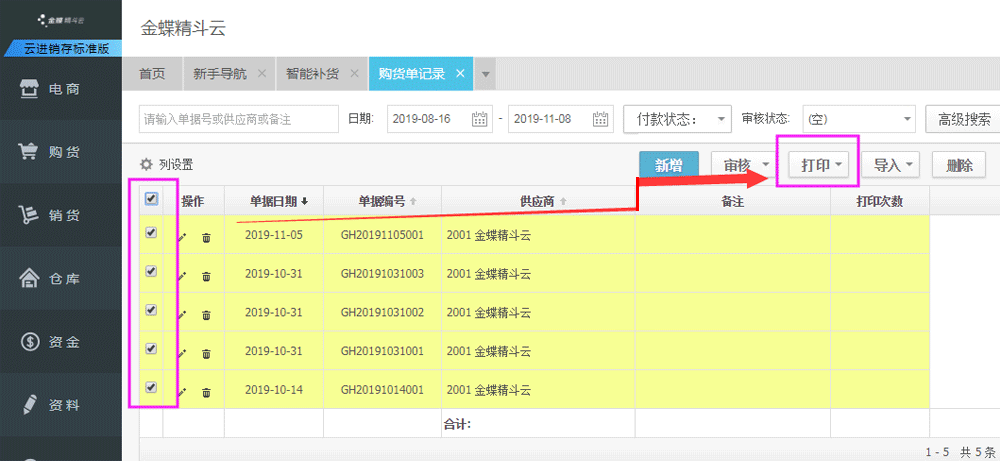1000x461 pixels.
Task: Sort by the 单据日期 column arrow
Action: point(305,201)
